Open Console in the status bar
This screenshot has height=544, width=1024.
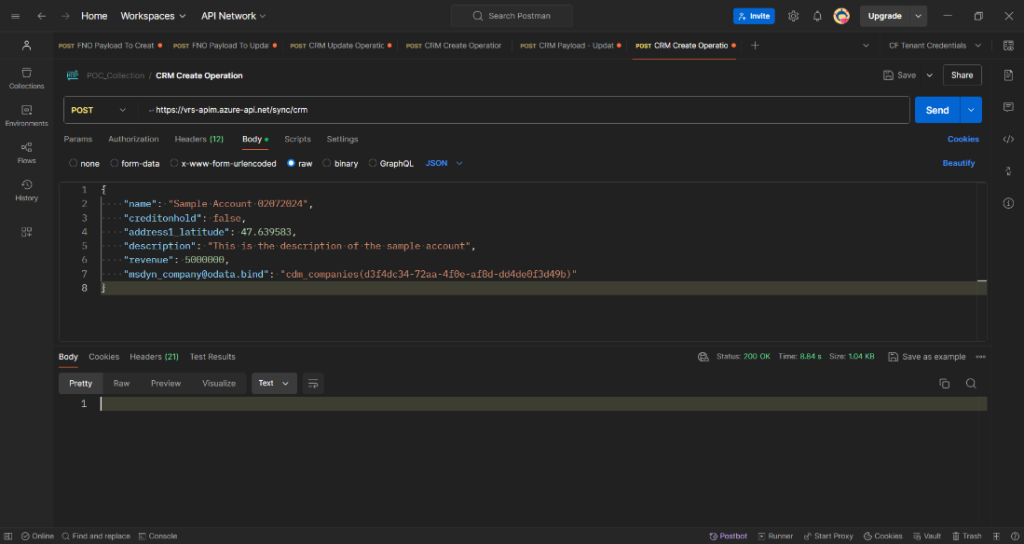[x=158, y=536]
